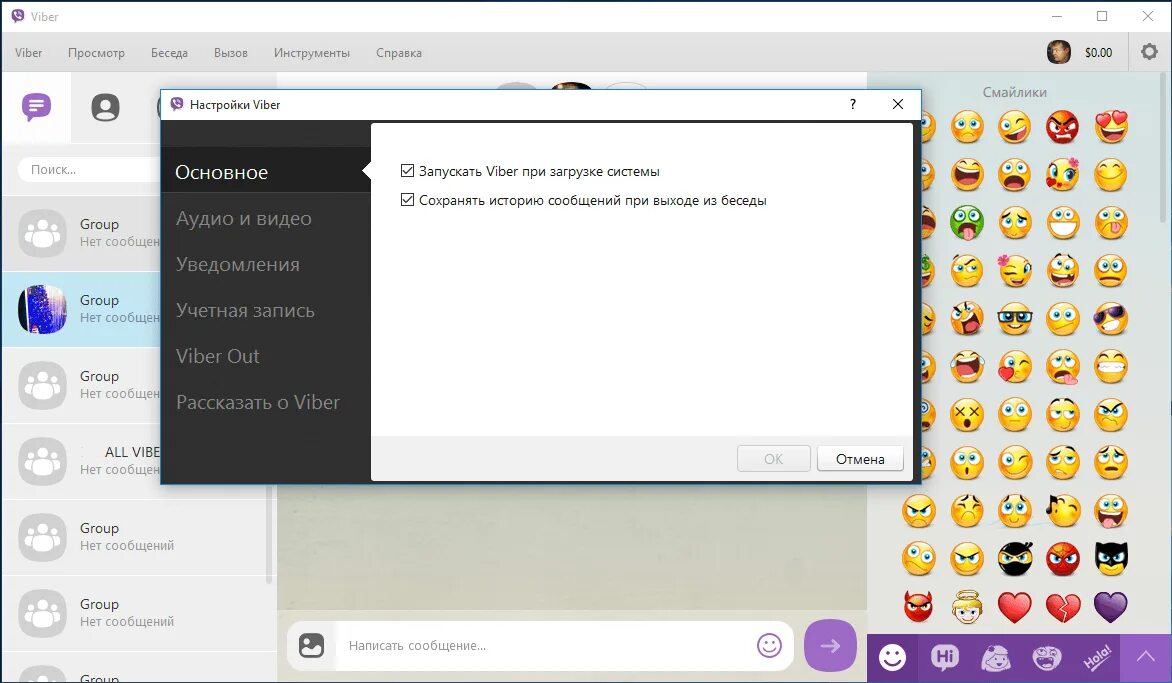Open the Просмотр menu

tap(96, 52)
